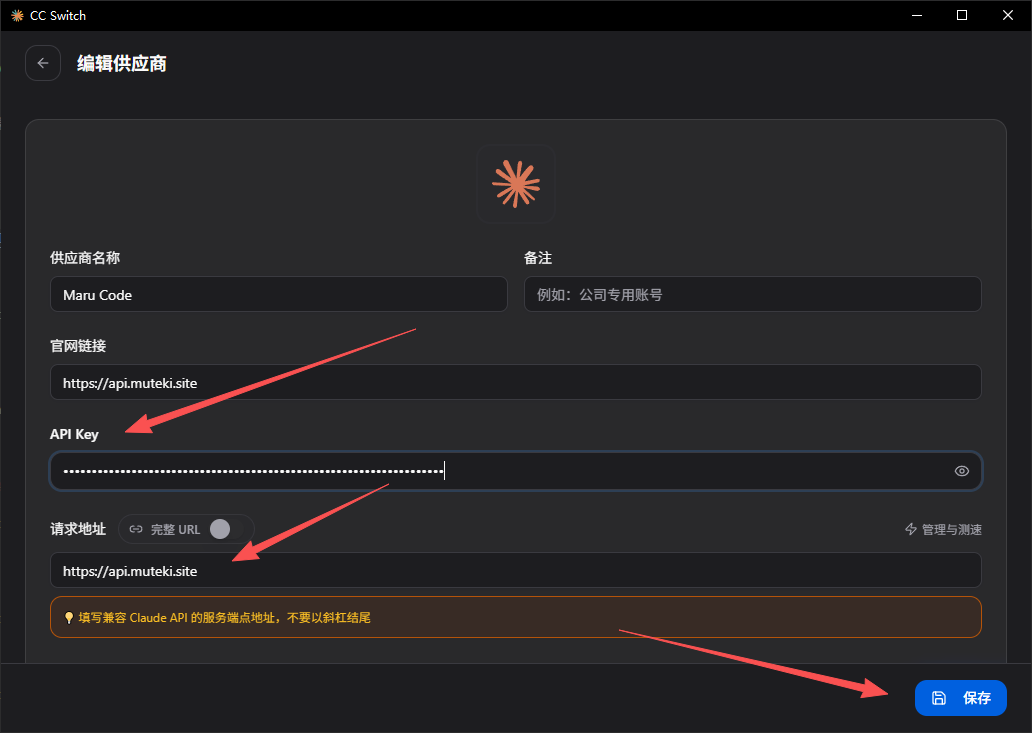Viewport: 1032px width, 733px height.
Task: Click the lightbulb hint icon
Action: (68, 618)
